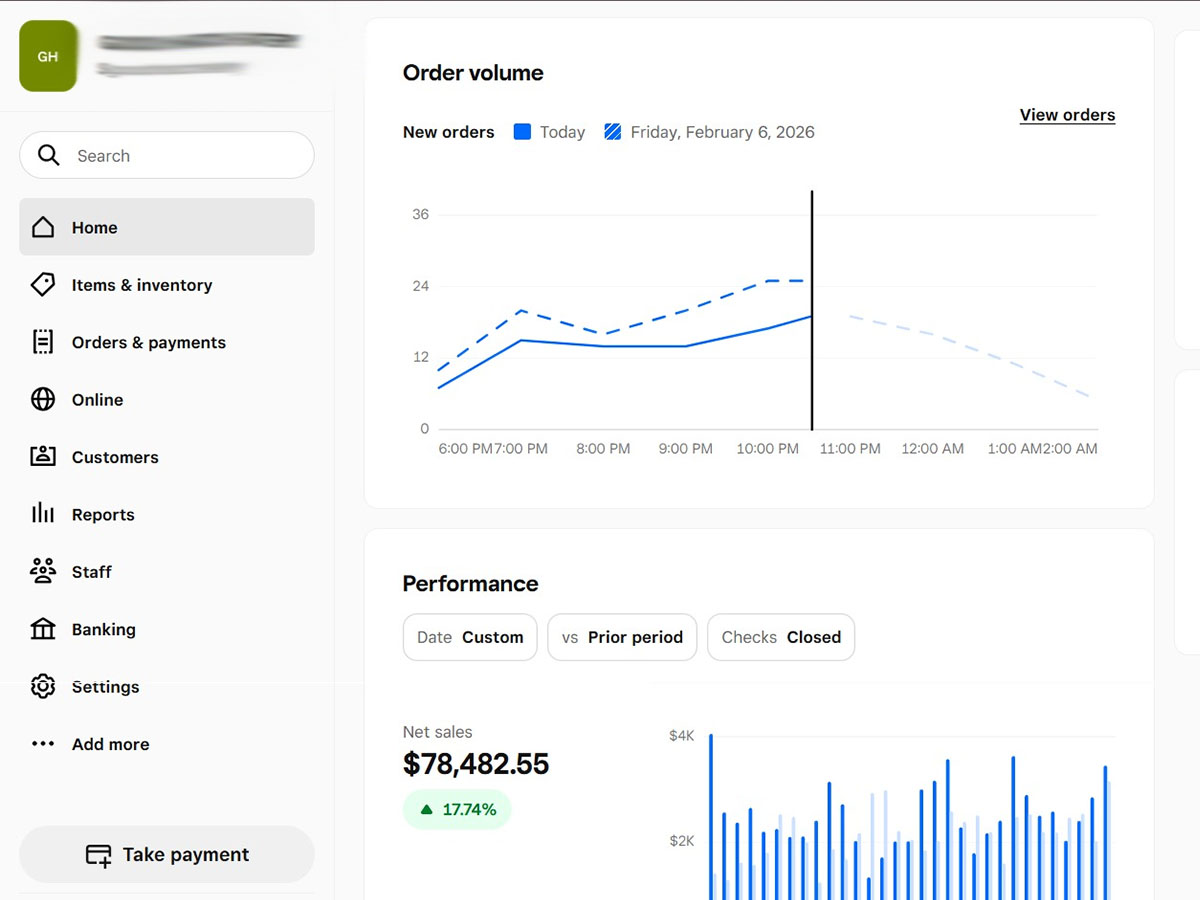
Task: Click the striped Friday, February 6 legend swatch
Action: pos(613,132)
